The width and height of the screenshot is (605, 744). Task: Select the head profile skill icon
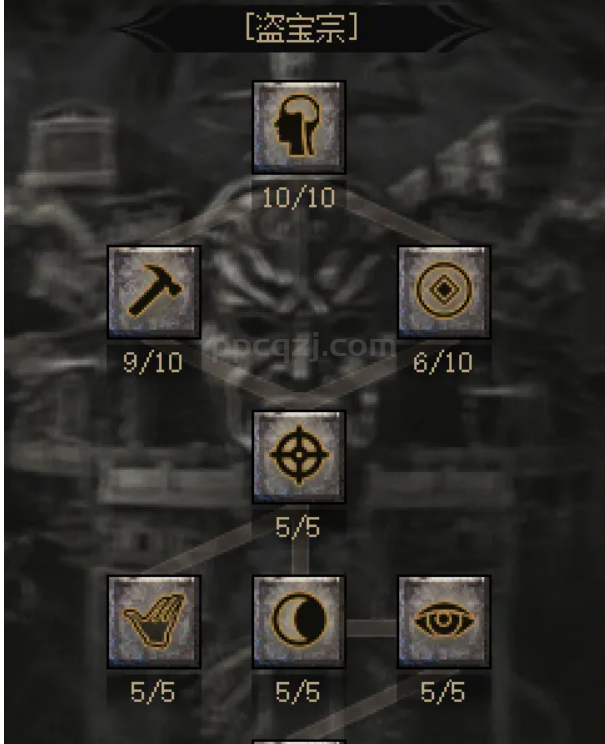click(298, 127)
